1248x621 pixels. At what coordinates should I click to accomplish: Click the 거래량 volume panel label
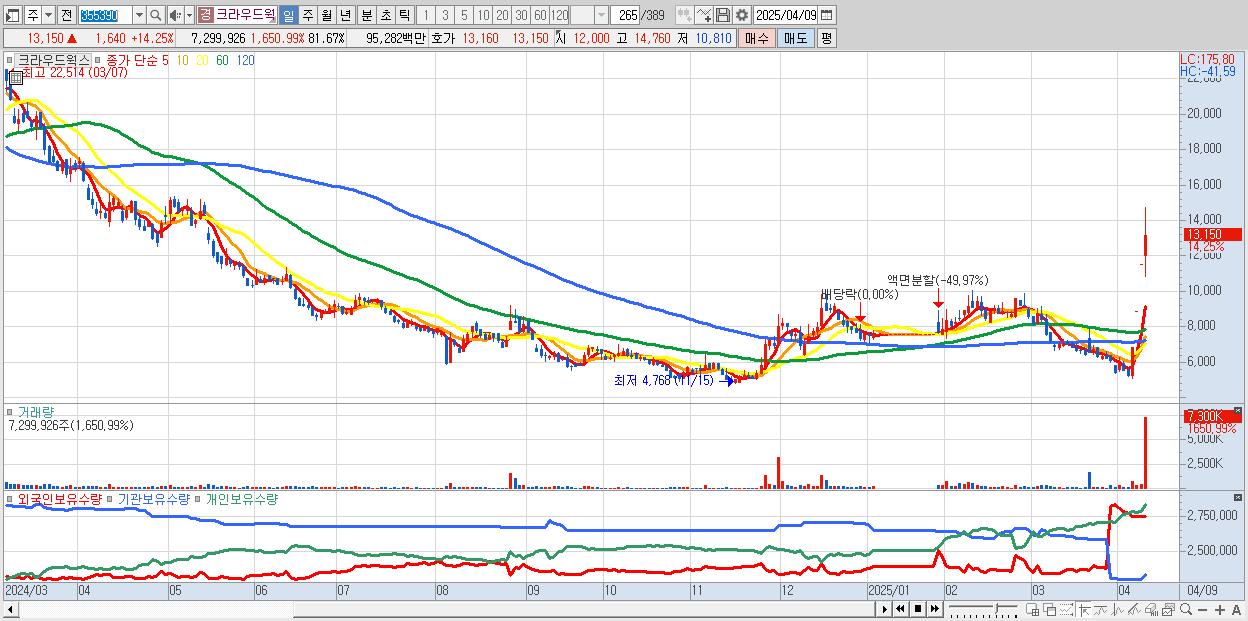37,411
